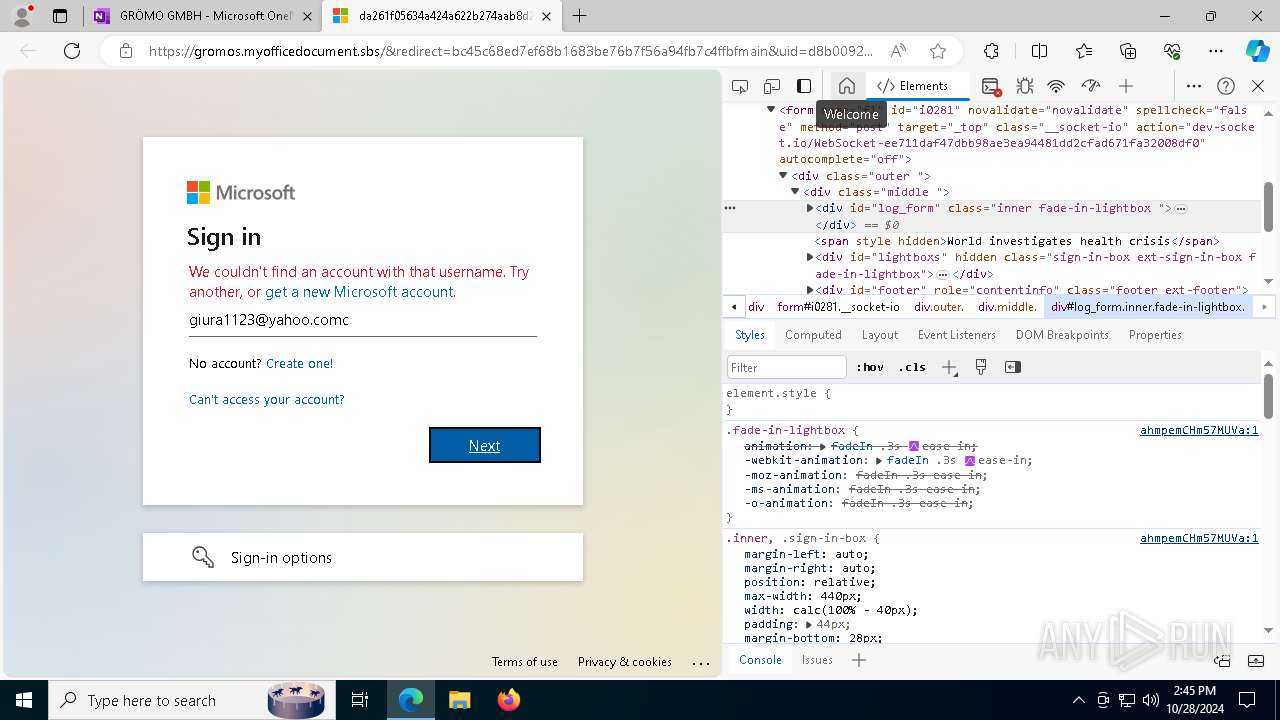The image size is (1280, 720).
Task: Open the Console tool with error badge
Action: point(991,86)
